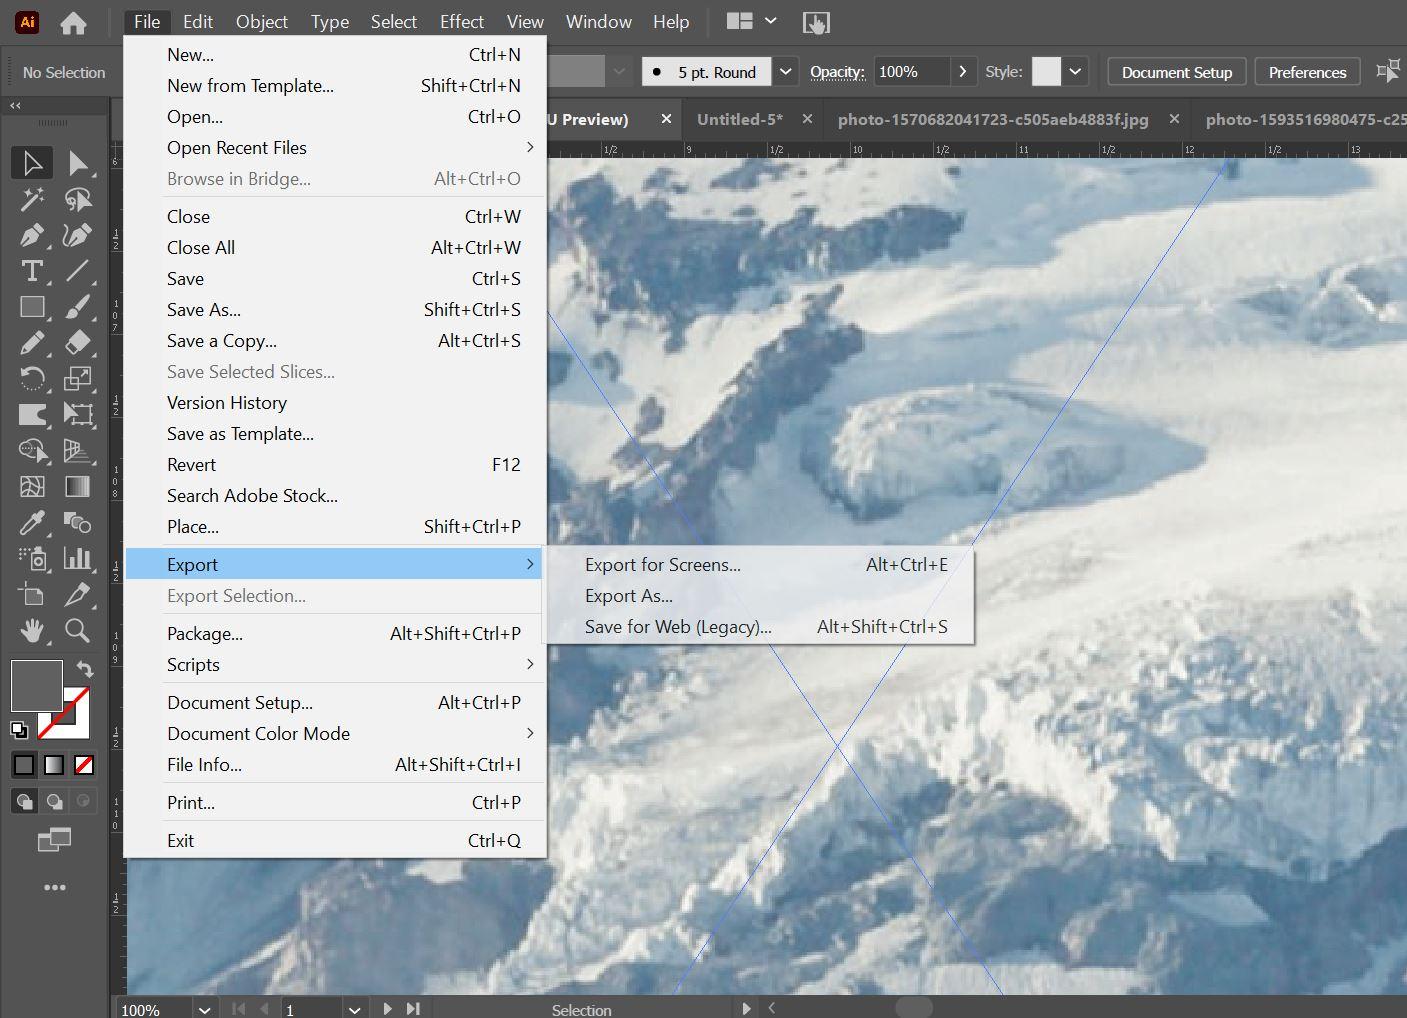Open the Edit menu

click(x=197, y=22)
